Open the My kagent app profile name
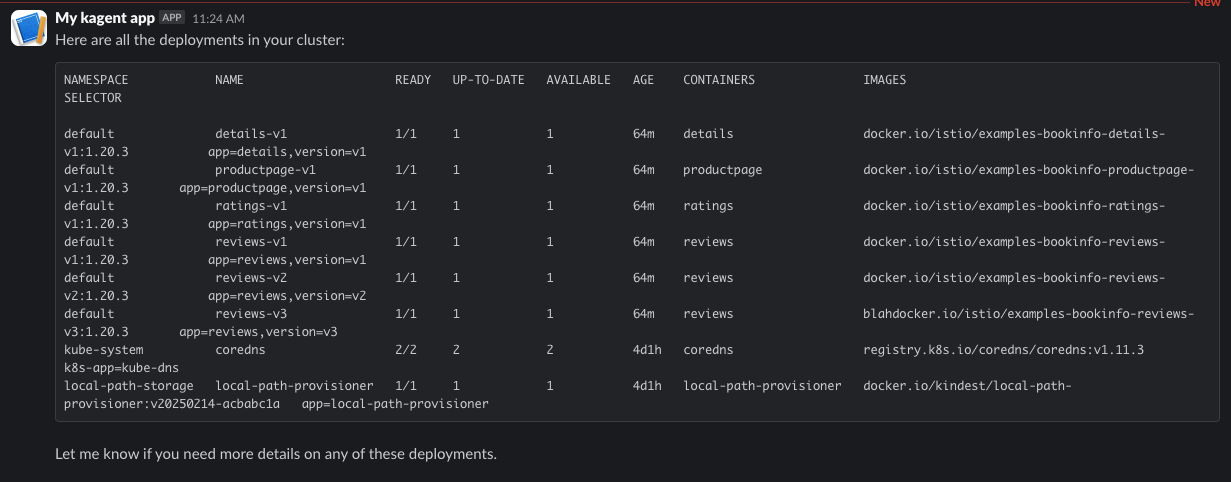This screenshot has height=482, width=1231. pos(105,18)
